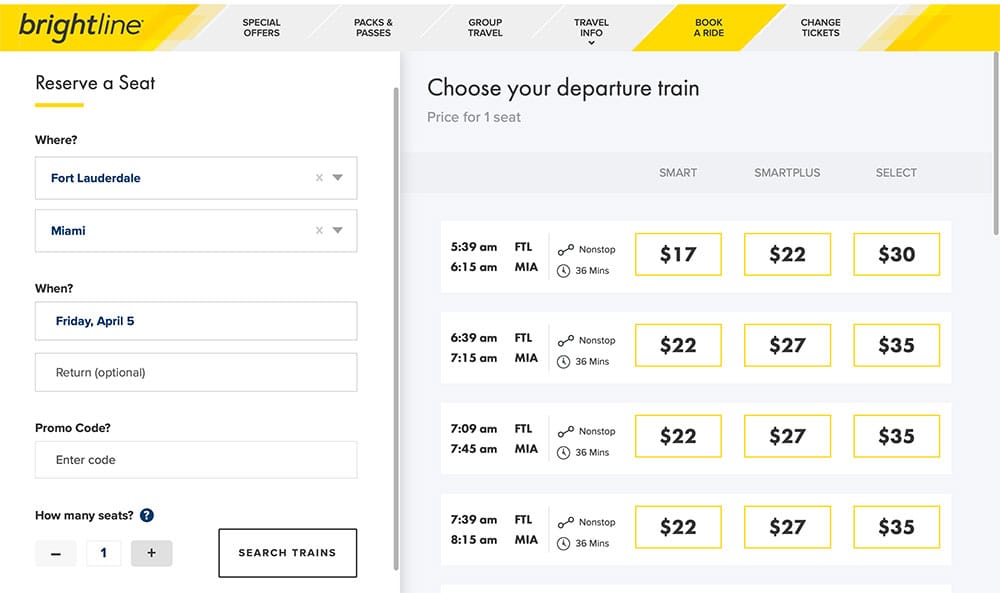Click the Return (optional) date field
The height and width of the screenshot is (593, 1000).
(x=196, y=371)
